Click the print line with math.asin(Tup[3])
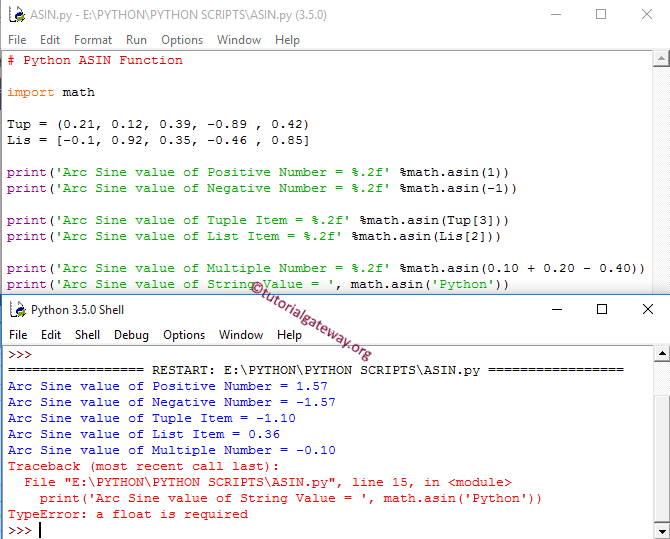670x539 pixels. pyautogui.click(x=258, y=221)
